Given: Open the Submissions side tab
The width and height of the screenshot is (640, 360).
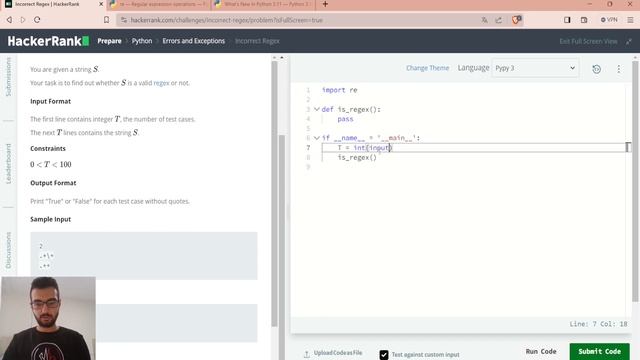Looking at the screenshot, I should (8, 77).
